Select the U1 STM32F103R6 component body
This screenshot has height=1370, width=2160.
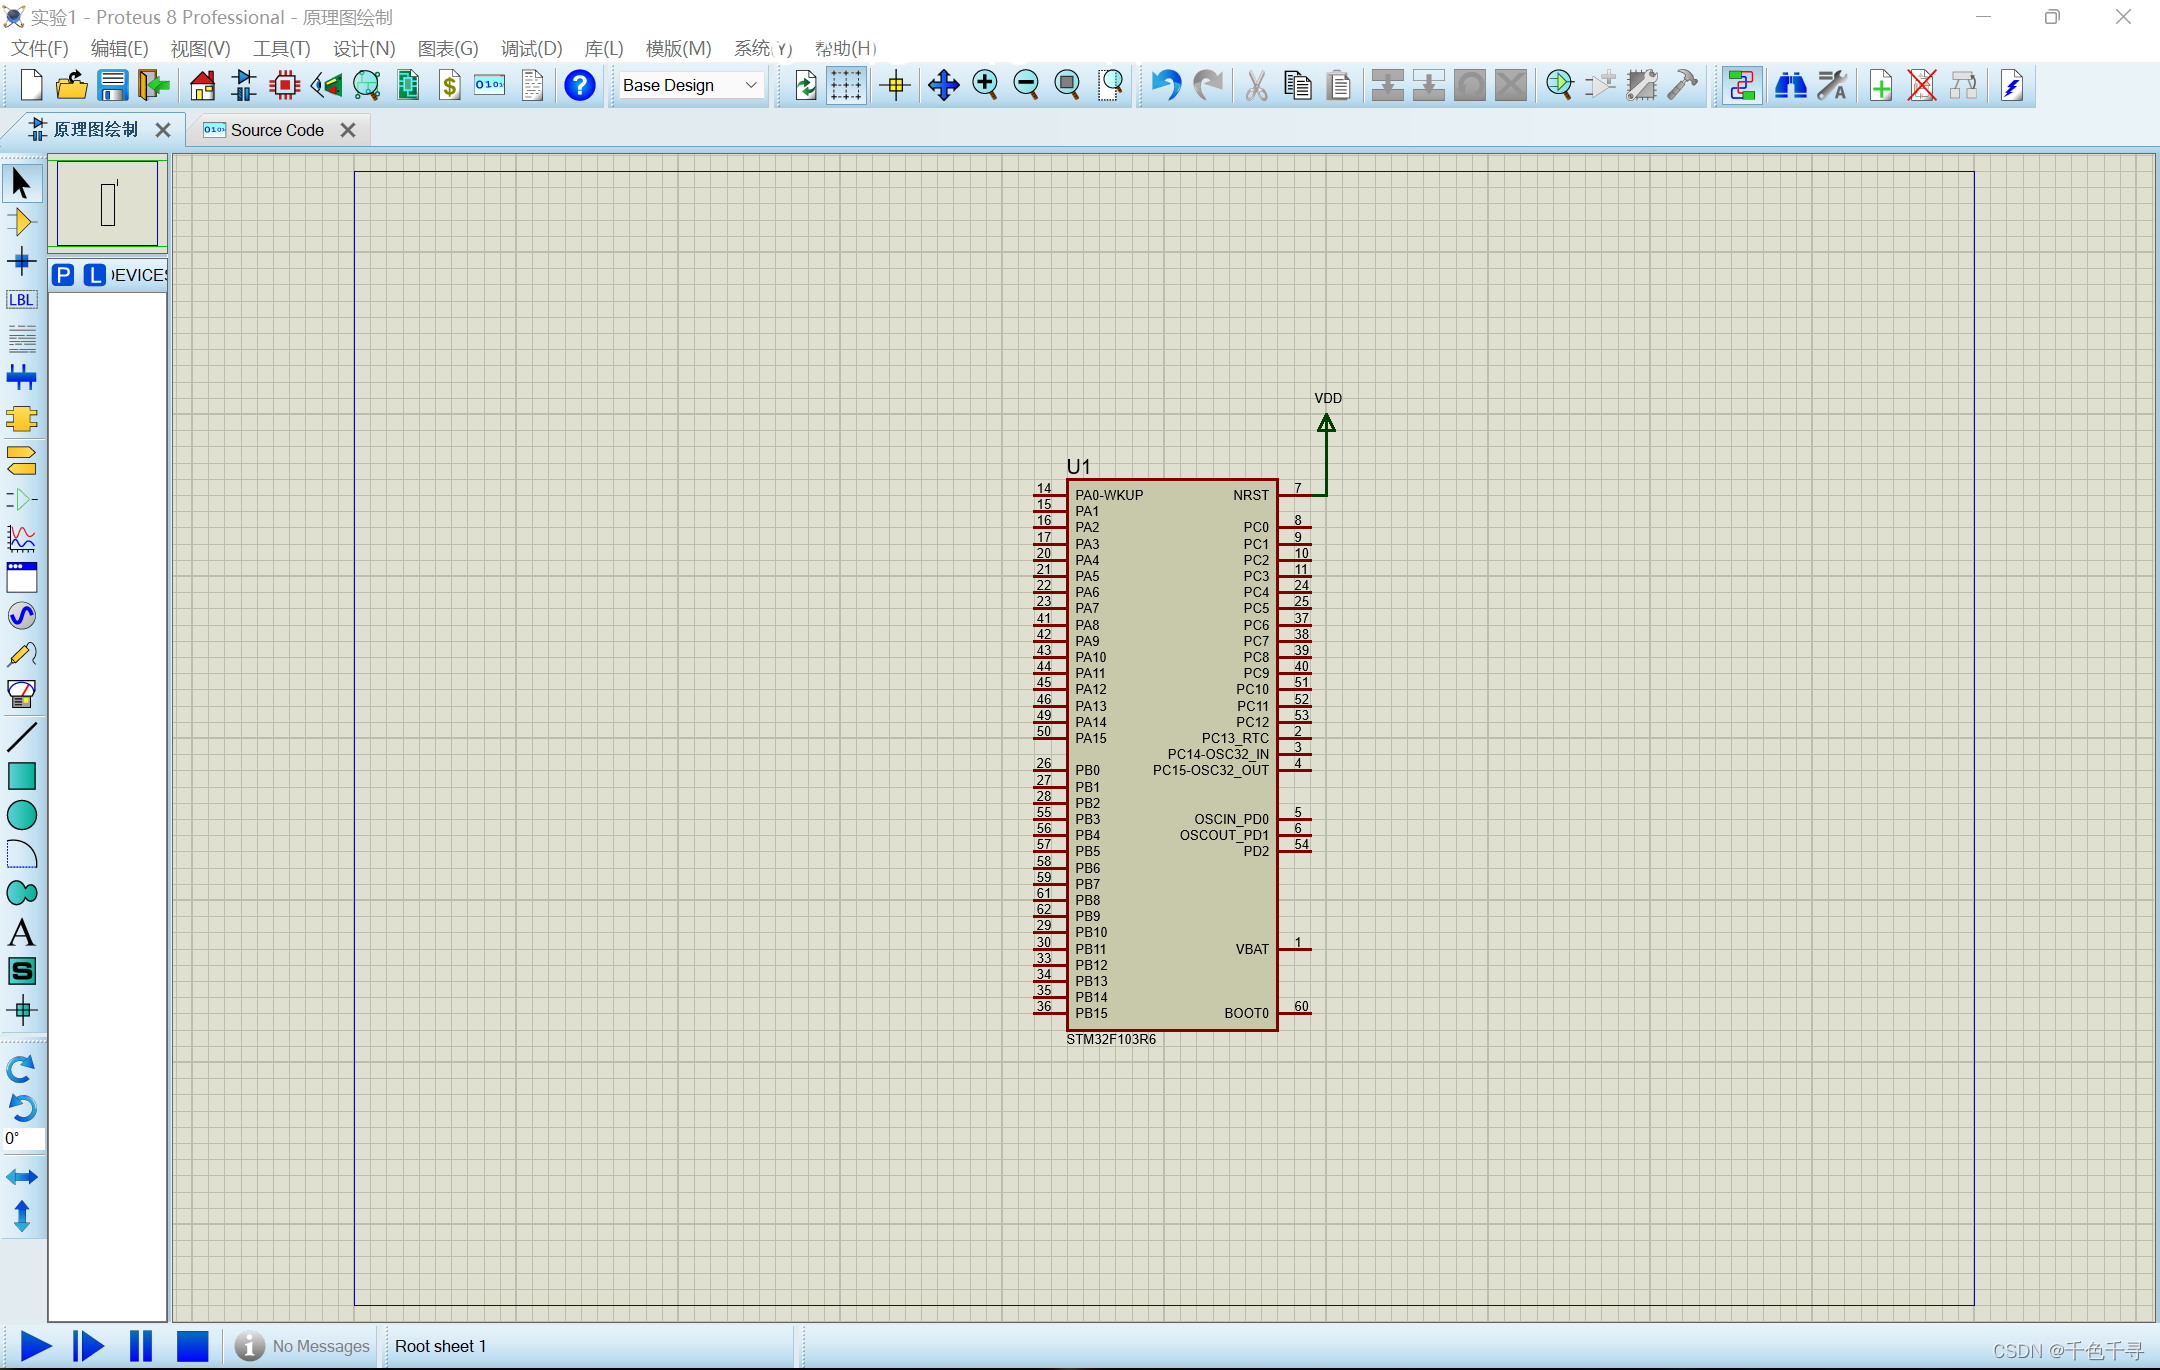coord(1172,755)
